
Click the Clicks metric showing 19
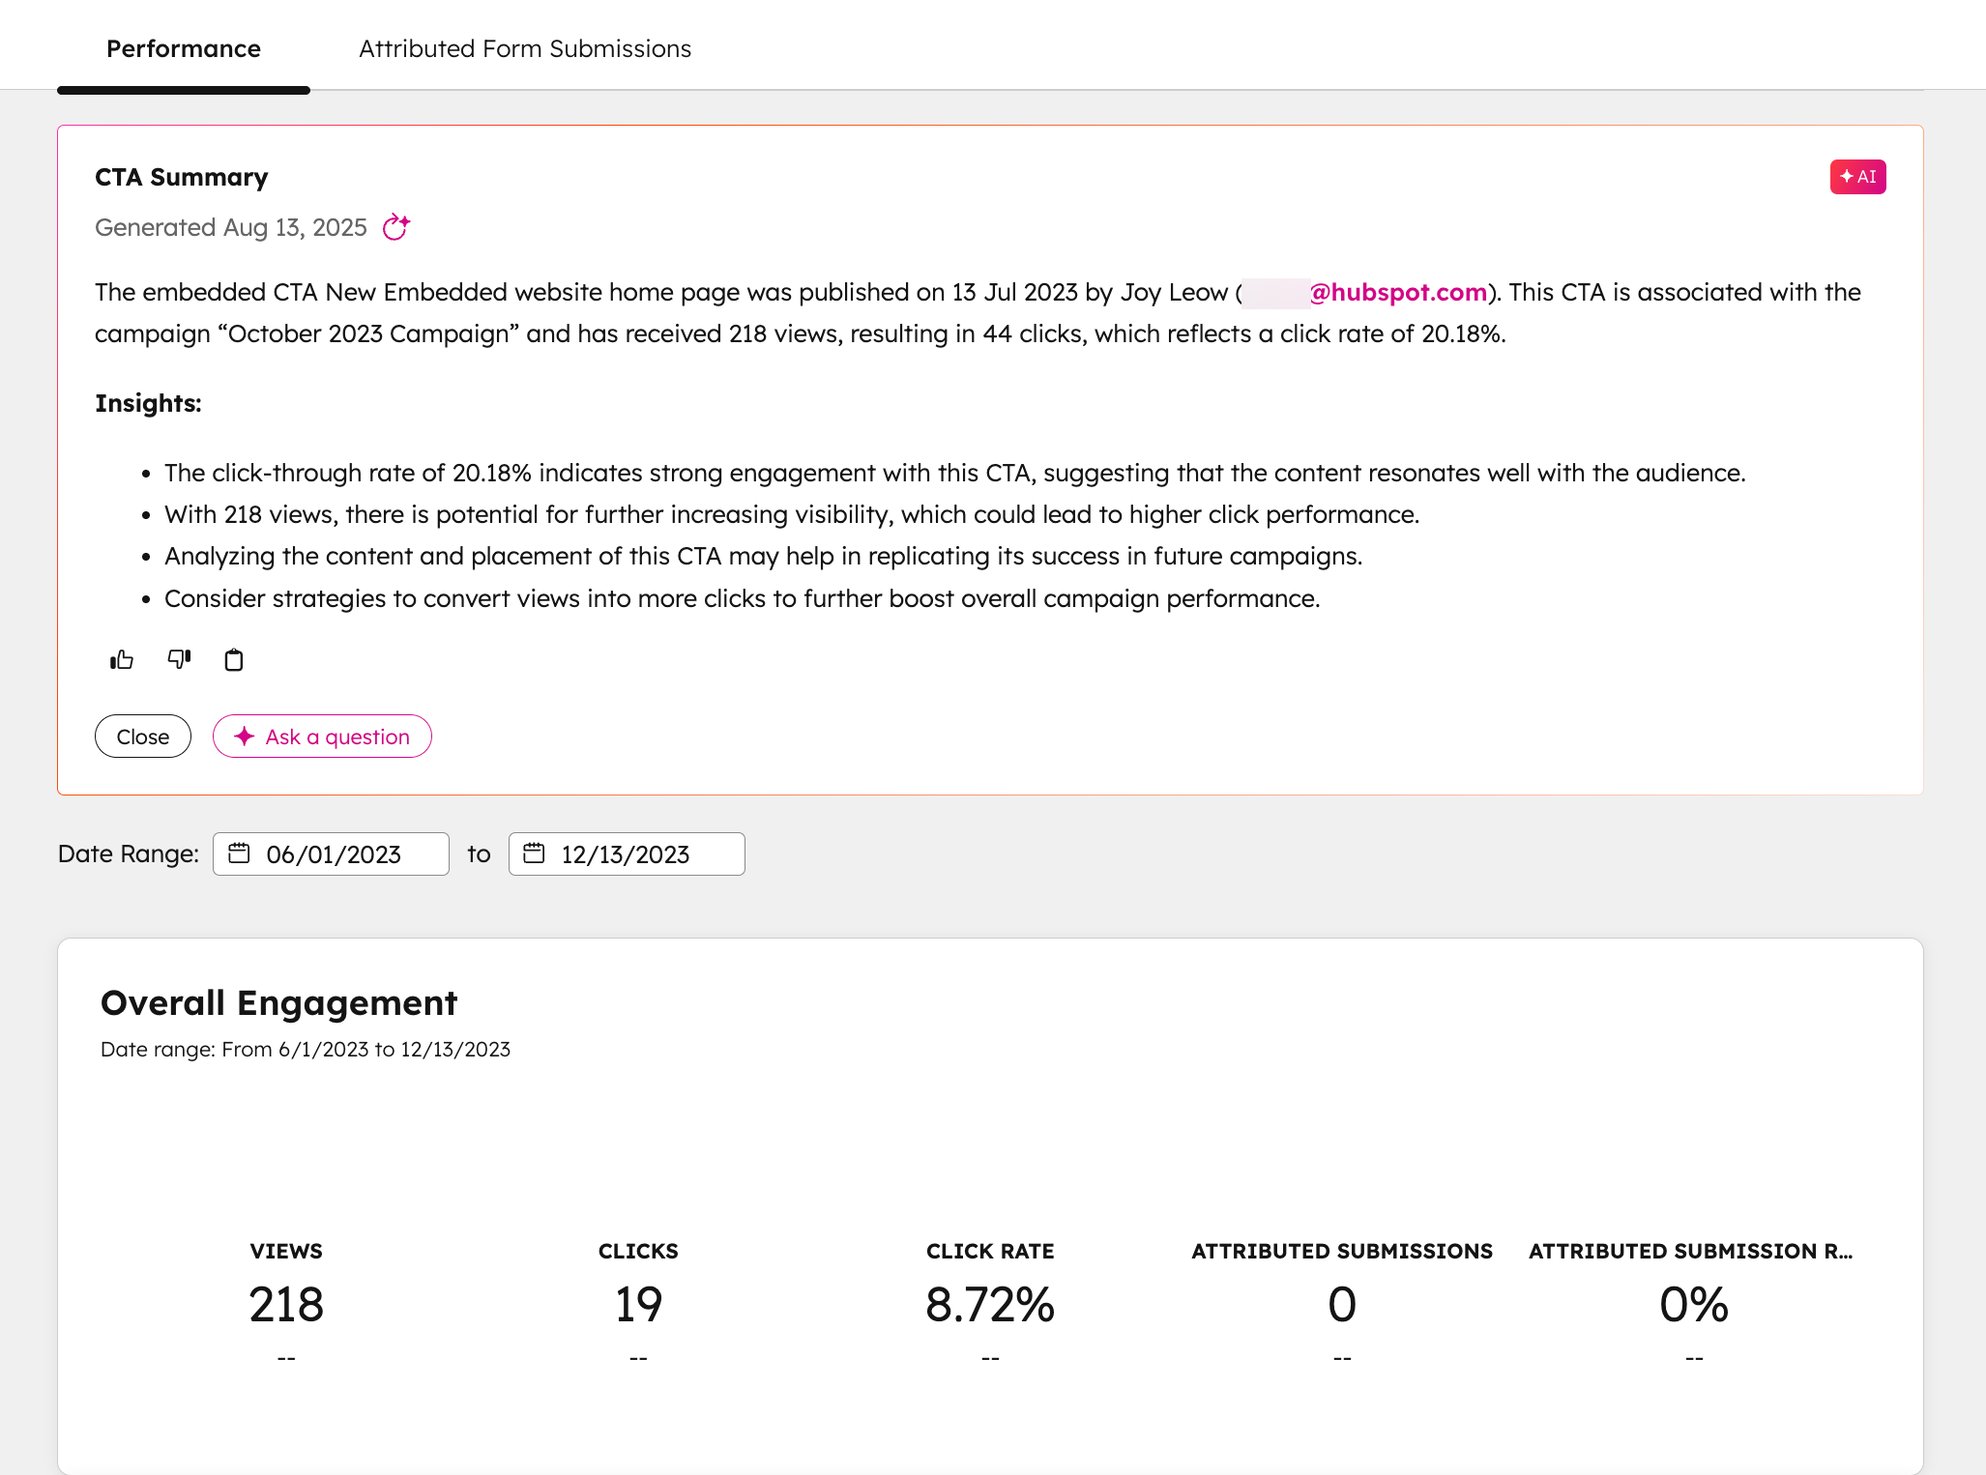pos(637,1302)
